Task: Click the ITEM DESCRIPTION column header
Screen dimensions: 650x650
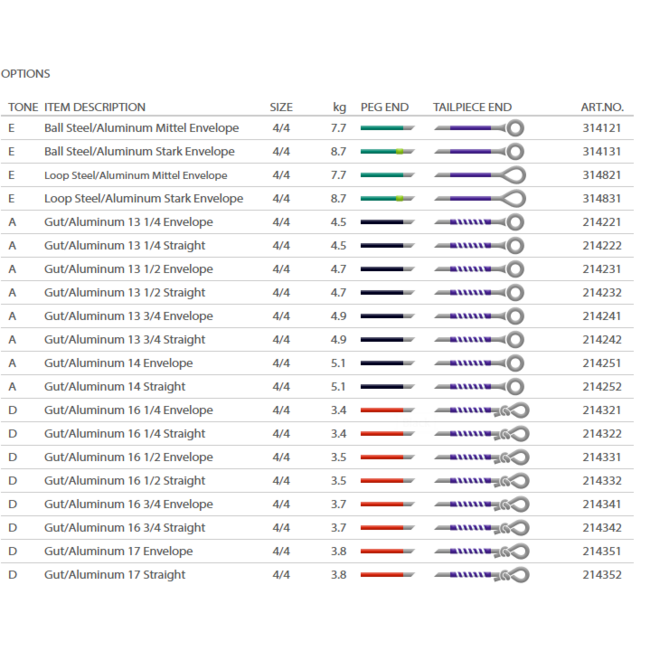Action: tap(95, 107)
